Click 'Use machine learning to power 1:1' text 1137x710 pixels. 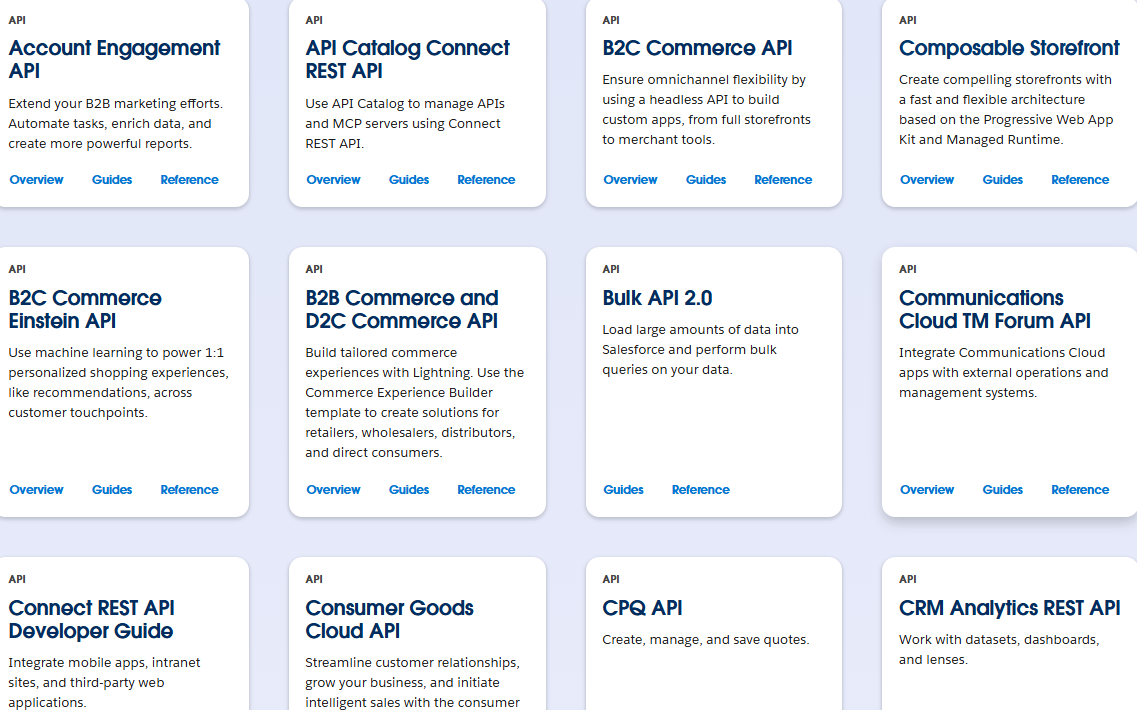118,382
